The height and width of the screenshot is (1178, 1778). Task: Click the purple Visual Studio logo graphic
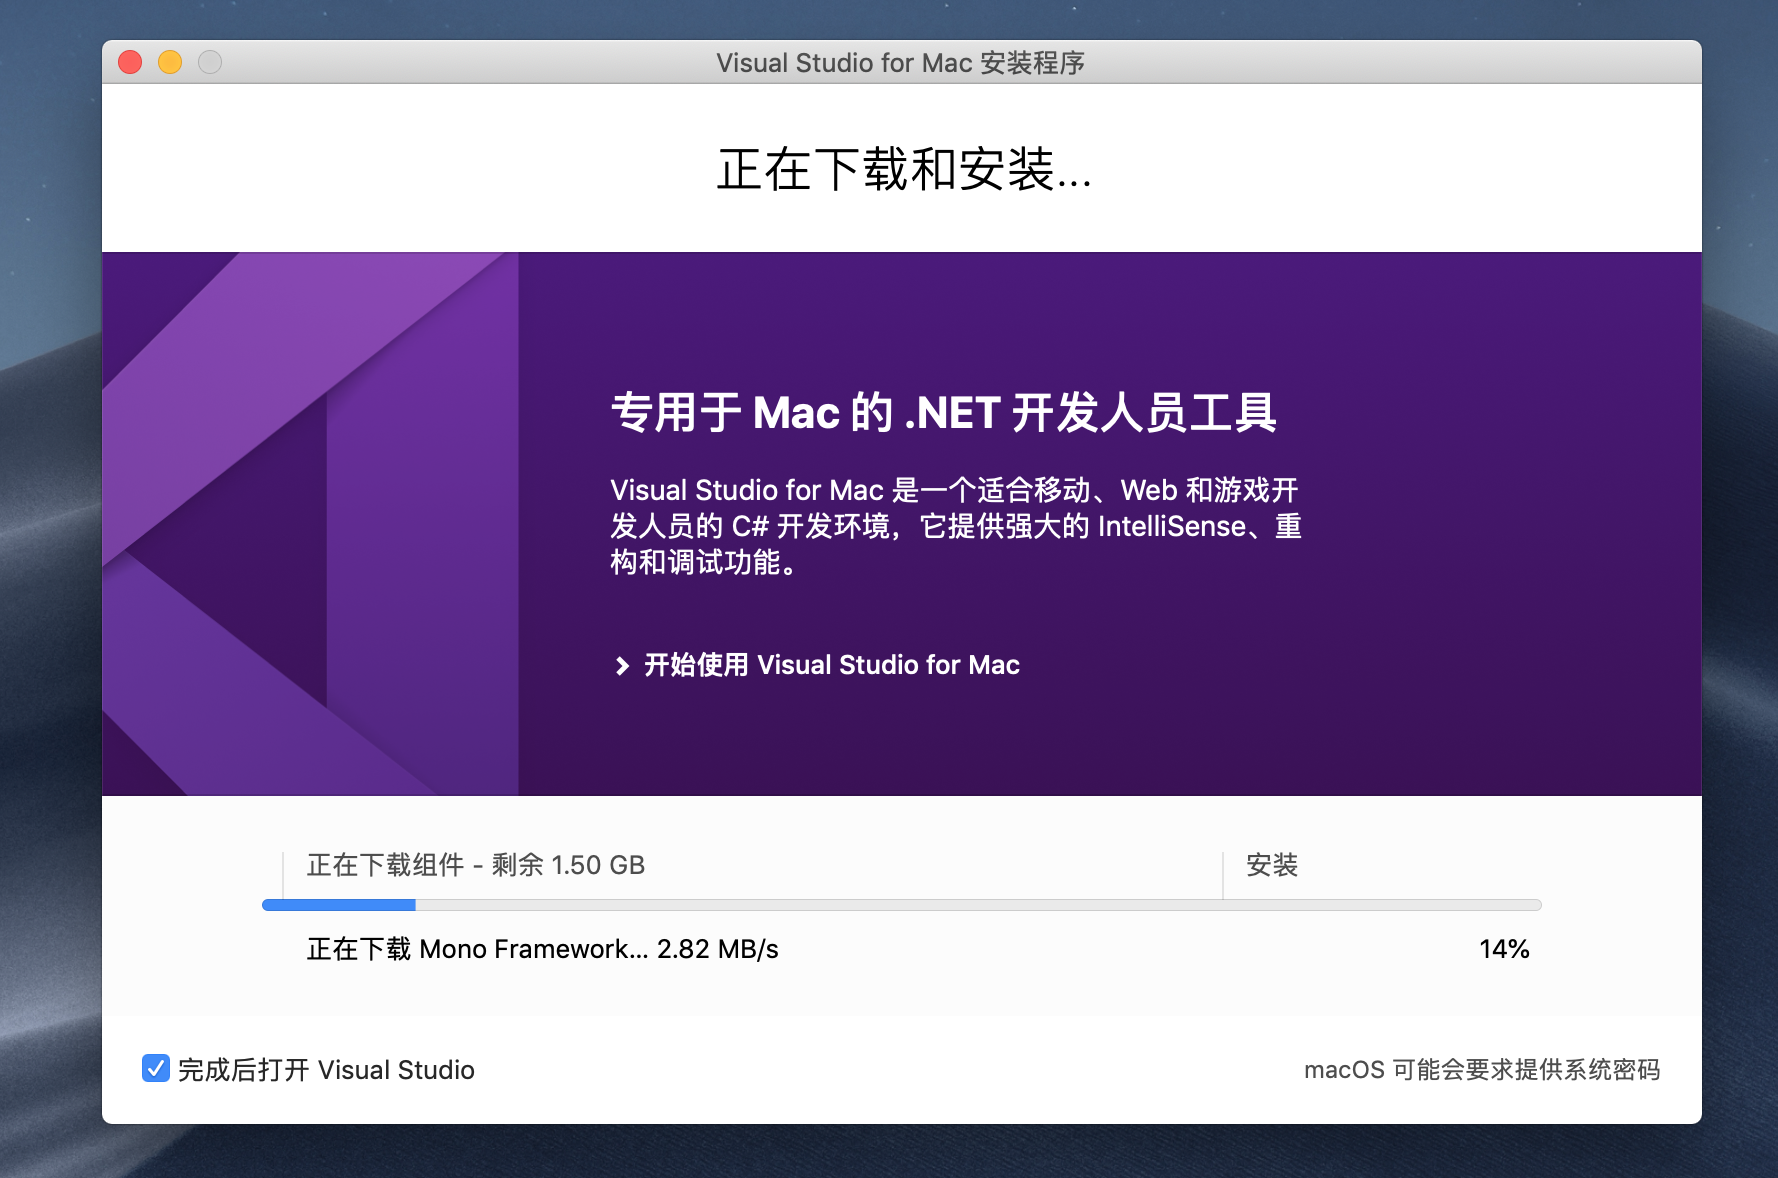[x=310, y=524]
